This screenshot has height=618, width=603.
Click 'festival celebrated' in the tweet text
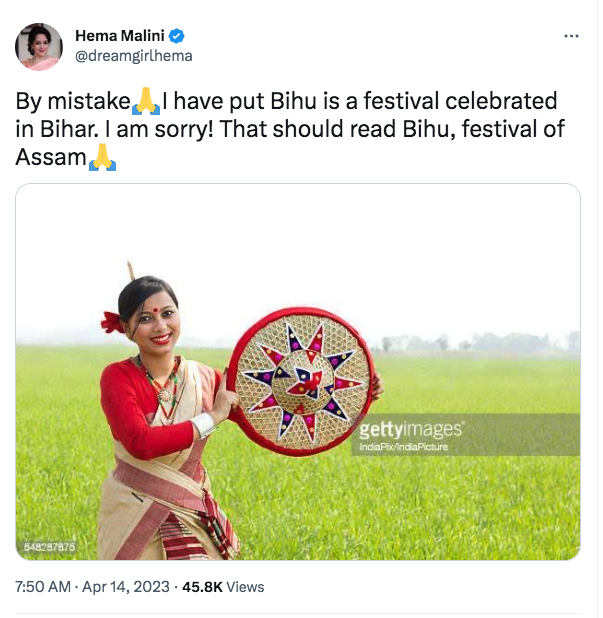(x=460, y=101)
